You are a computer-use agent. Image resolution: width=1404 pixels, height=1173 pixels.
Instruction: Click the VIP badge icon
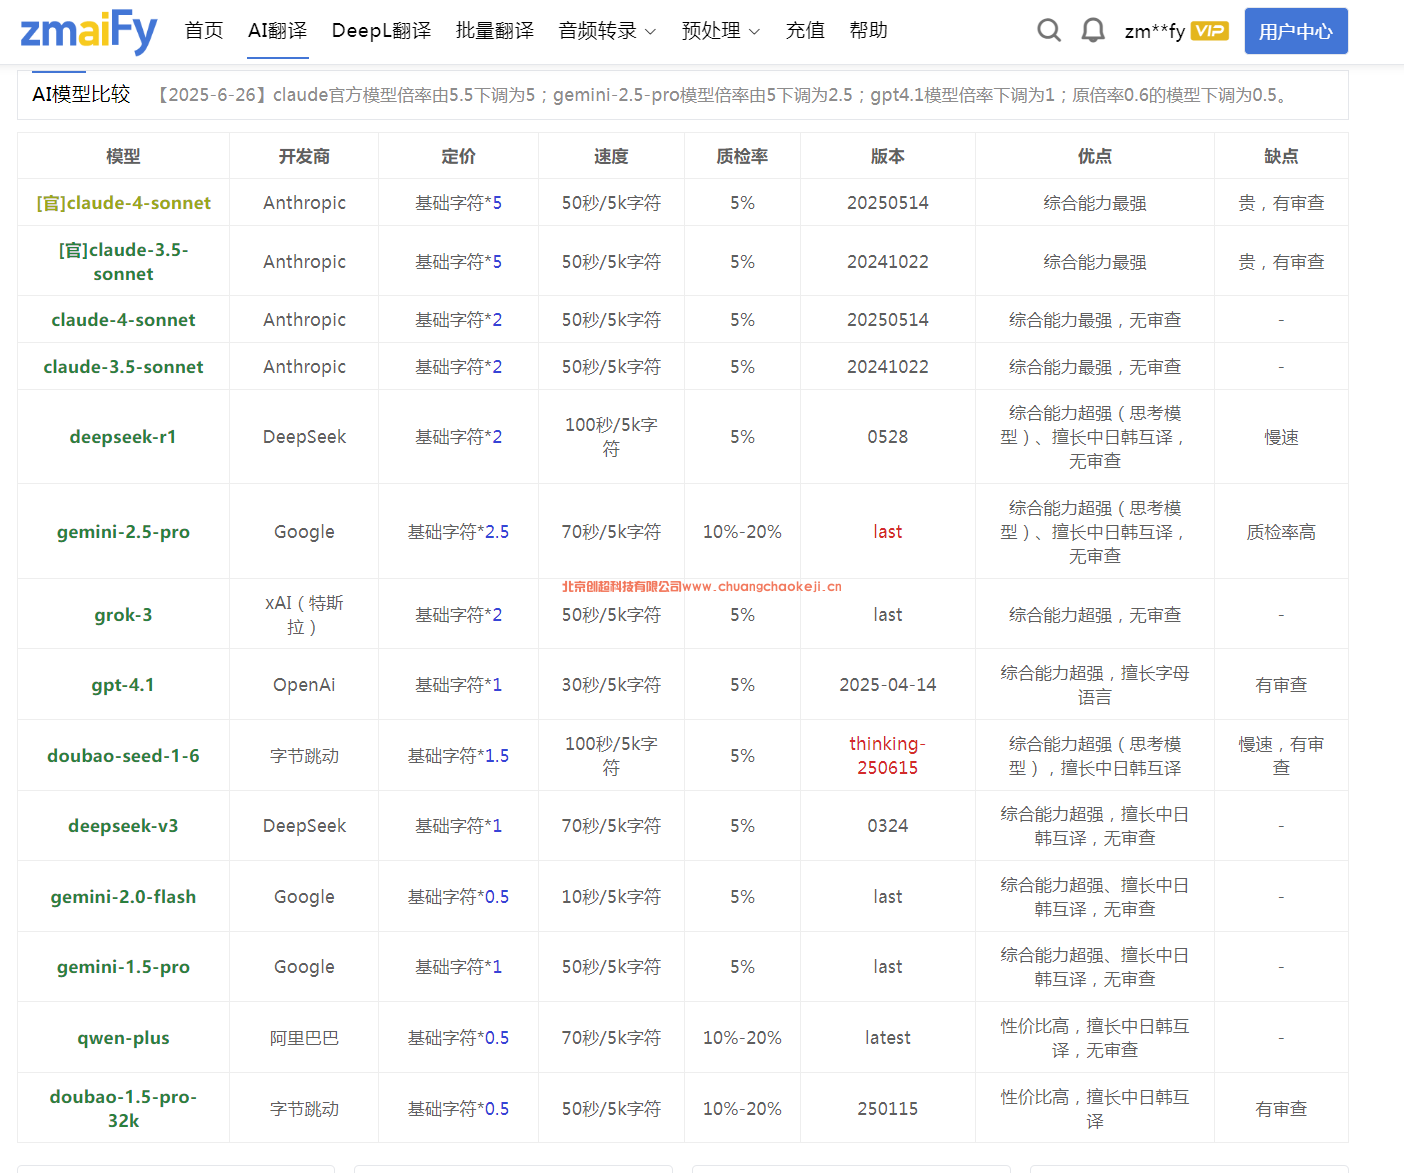1209,31
